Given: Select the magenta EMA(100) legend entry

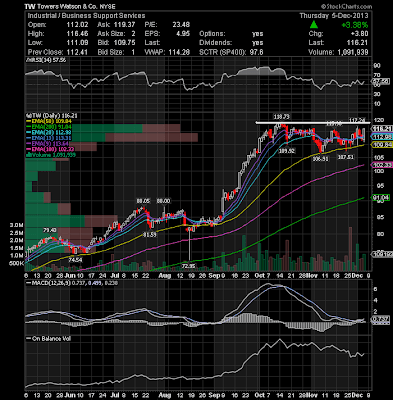Looking at the screenshot, I should tap(49, 149).
